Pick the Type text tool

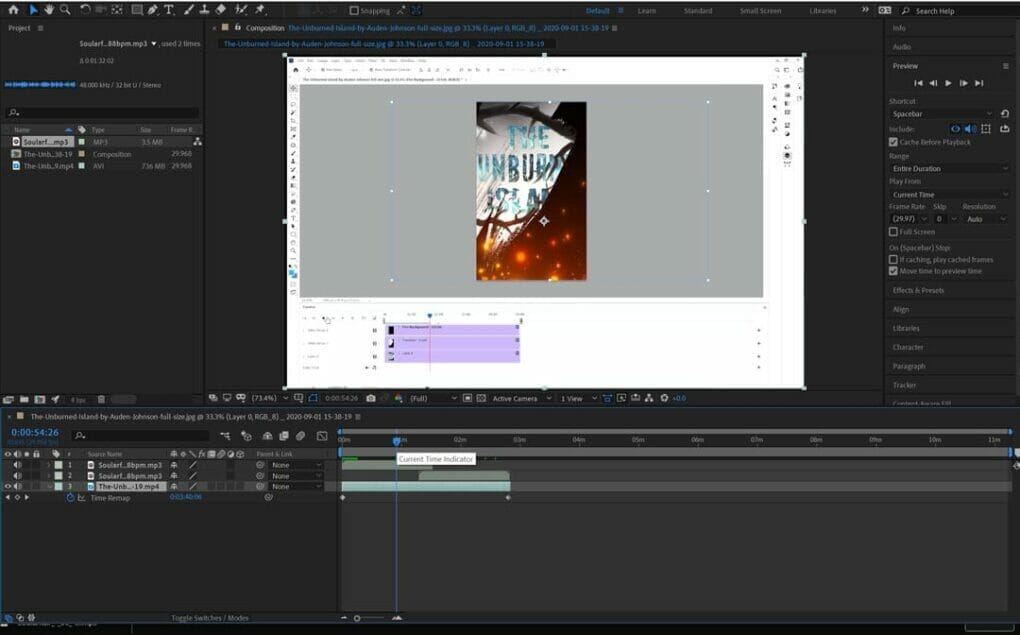(x=168, y=9)
